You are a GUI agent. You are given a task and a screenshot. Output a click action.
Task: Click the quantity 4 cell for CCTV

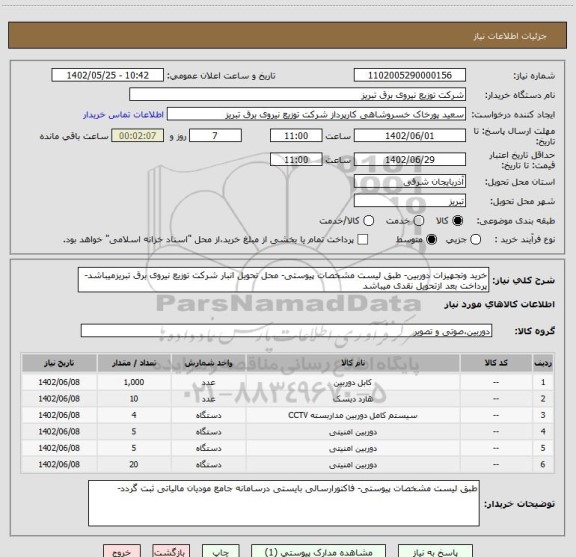[134, 415]
